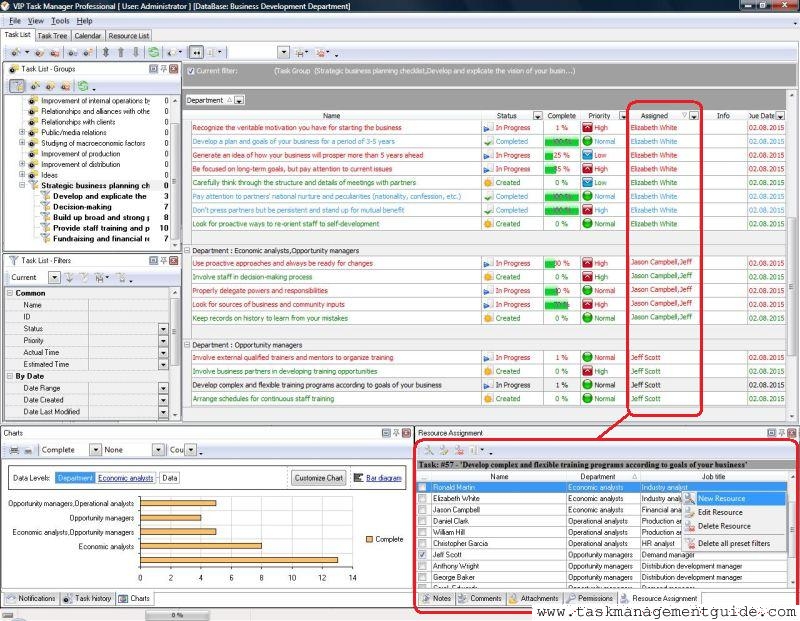Open the Permissions tab at the bottom

click(590, 598)
